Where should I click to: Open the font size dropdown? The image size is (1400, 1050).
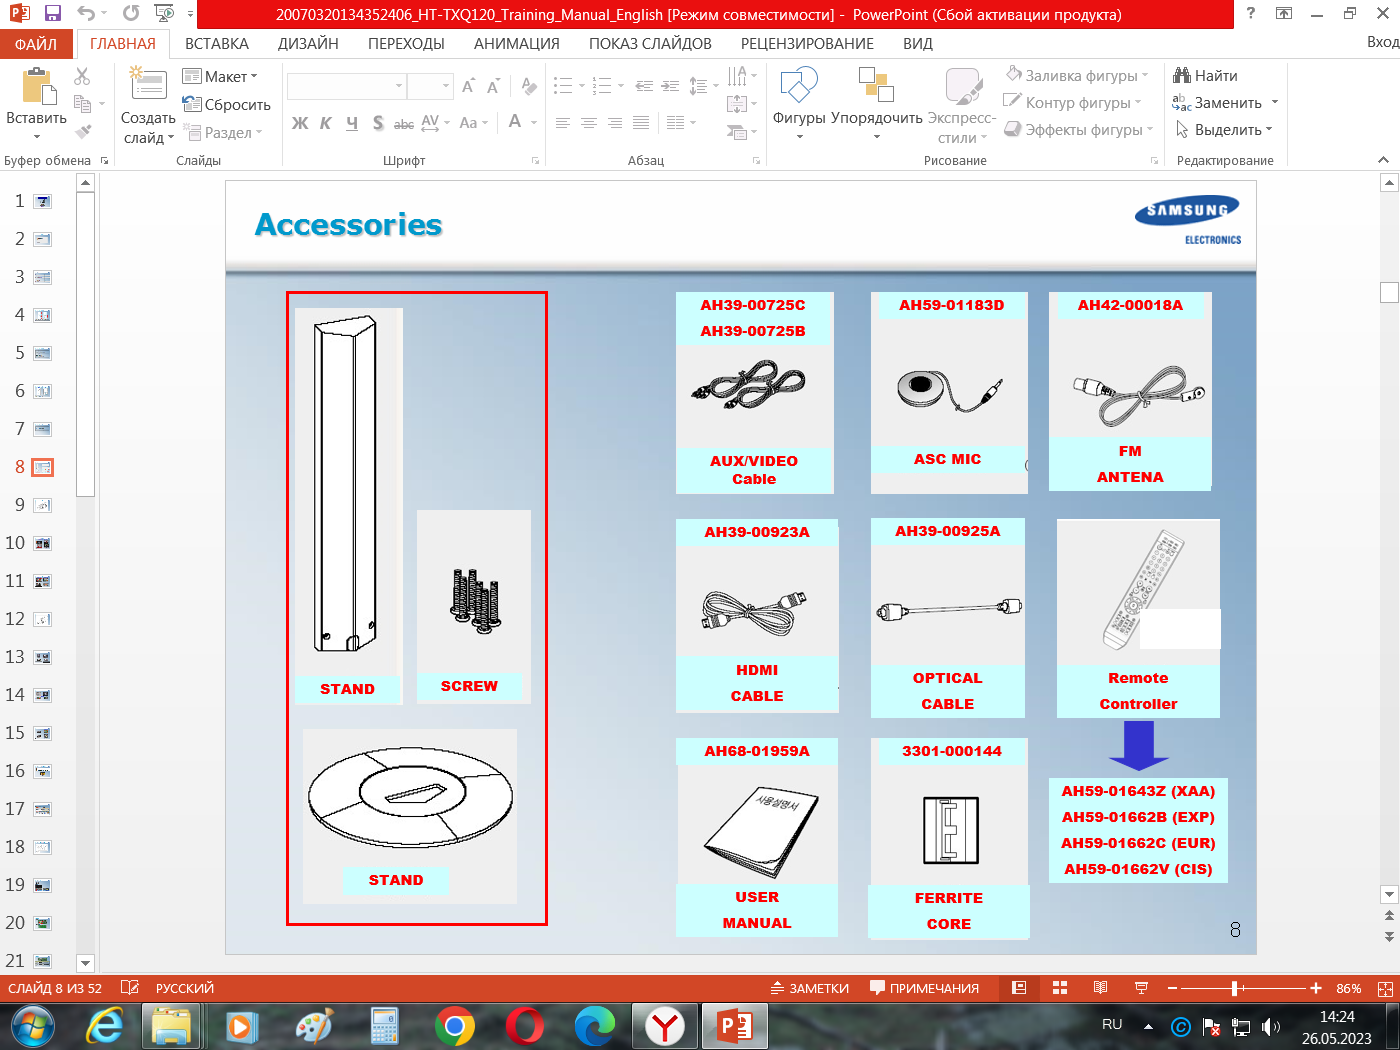tap(445, 86)
